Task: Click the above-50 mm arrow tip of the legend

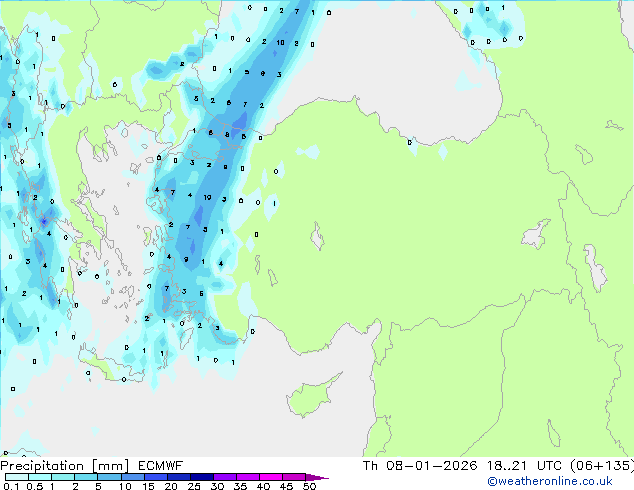Action: click(x=317, y=477)
